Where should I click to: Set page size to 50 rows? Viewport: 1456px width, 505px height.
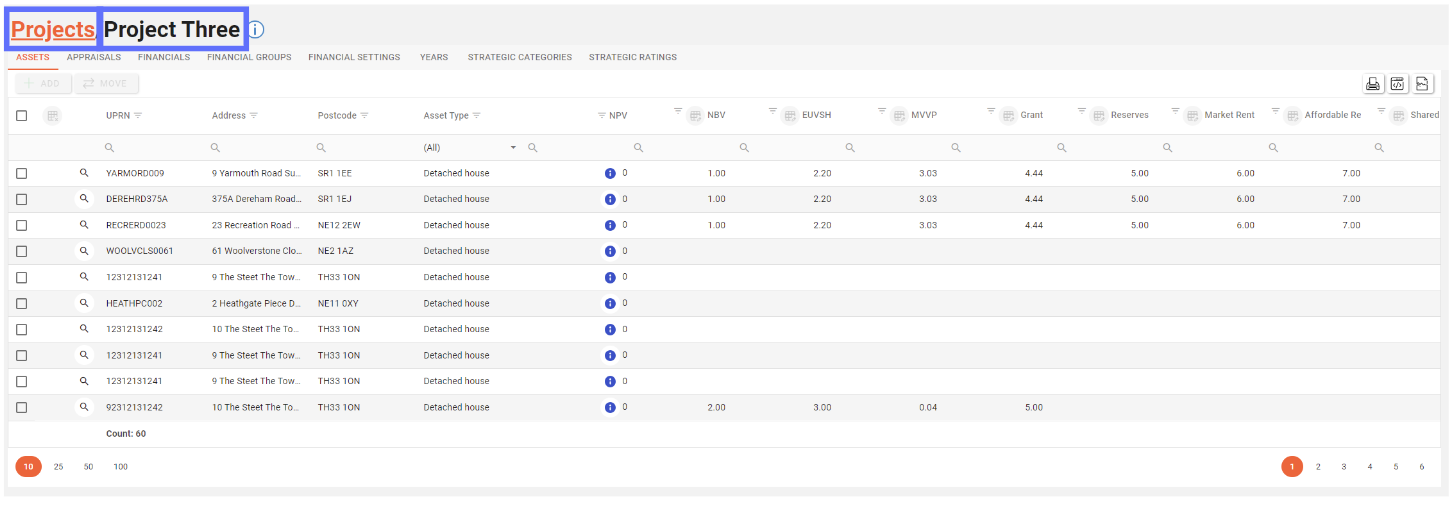click(x=88, y=467)
